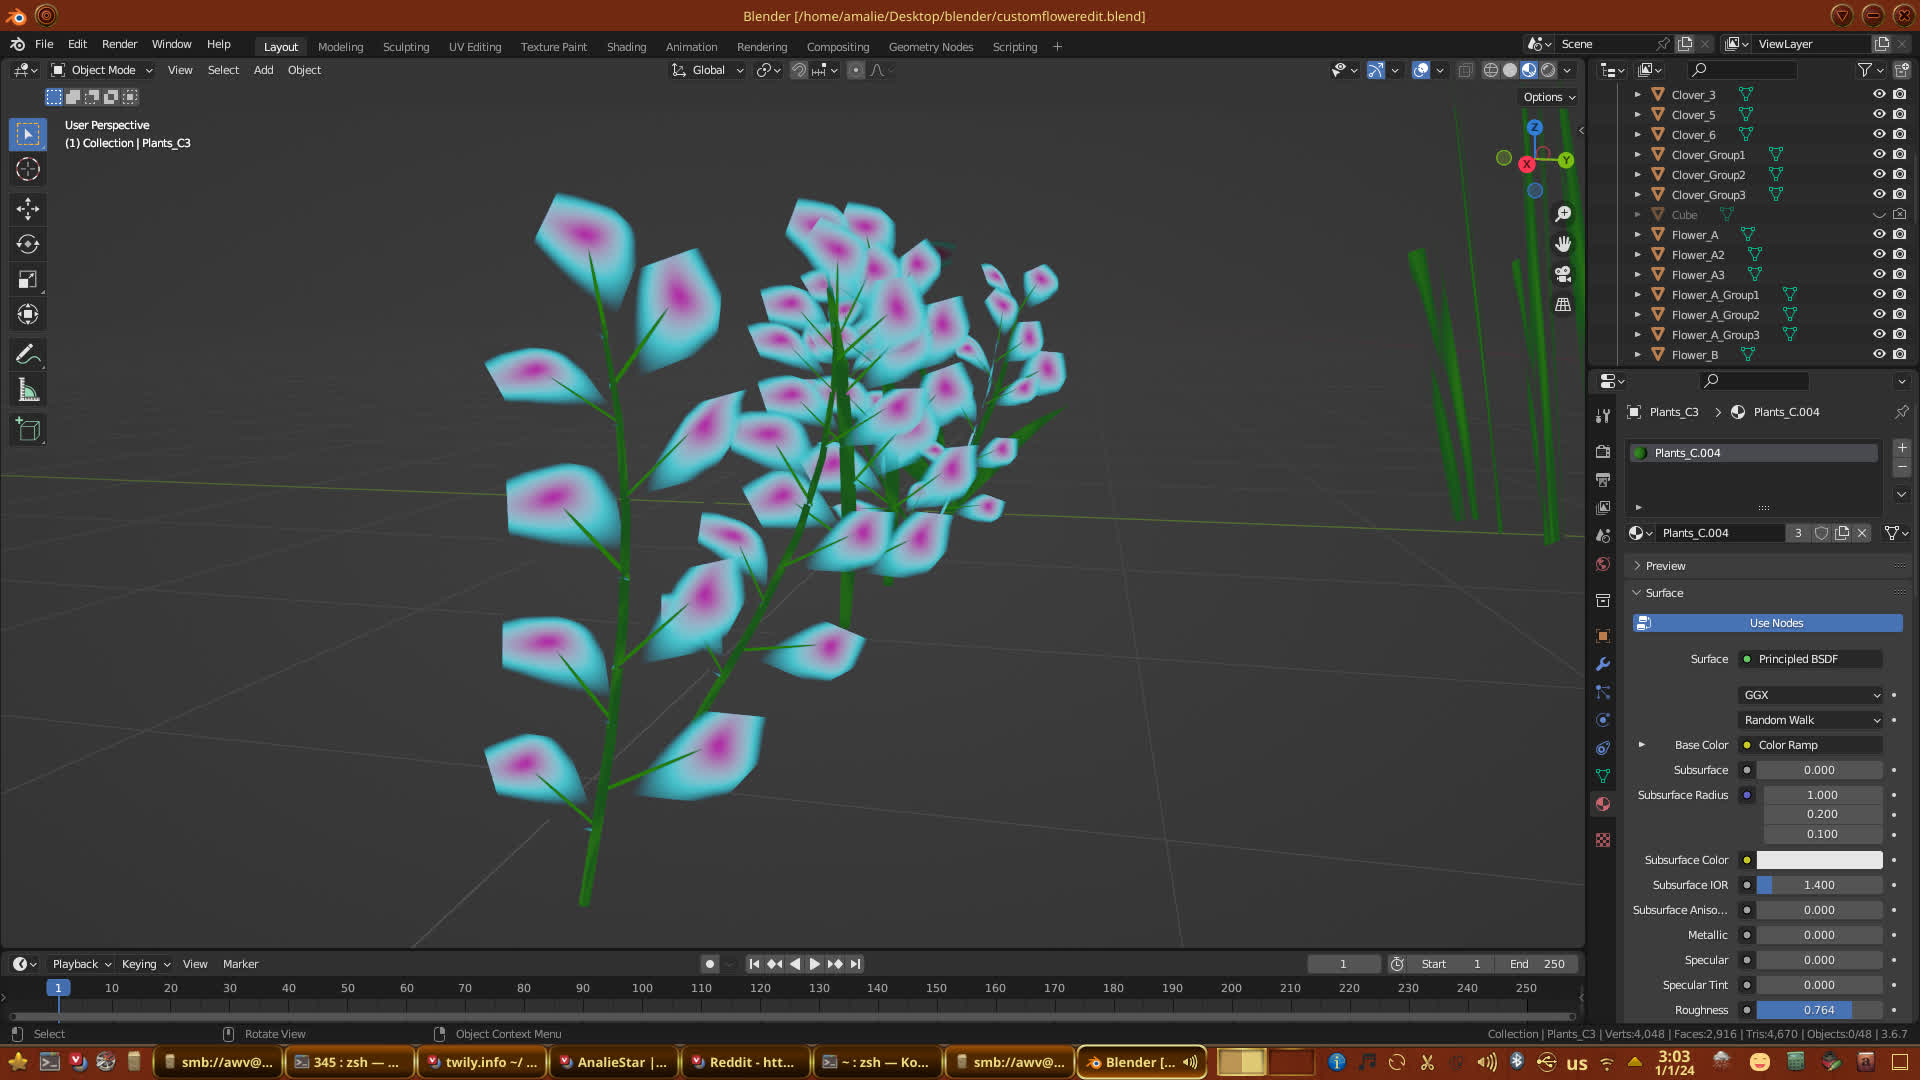Click the Options button in viewport
The image size is (1920, 1080).
[x=1548, y=97]
